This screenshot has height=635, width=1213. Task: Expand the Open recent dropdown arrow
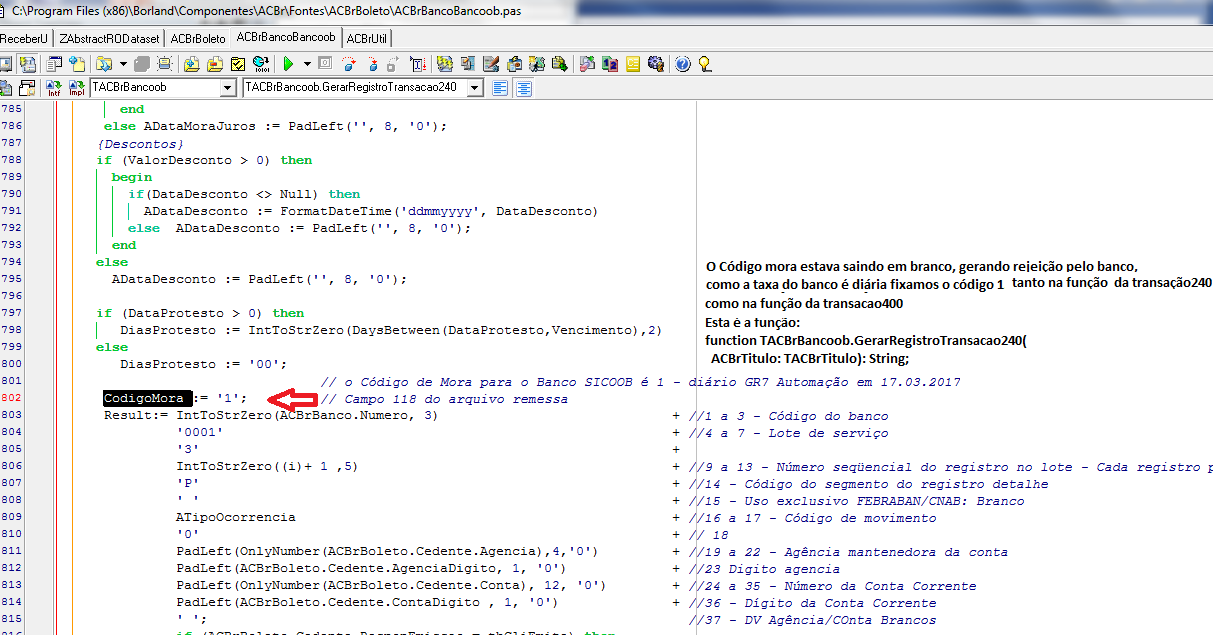tap(123, 64)
